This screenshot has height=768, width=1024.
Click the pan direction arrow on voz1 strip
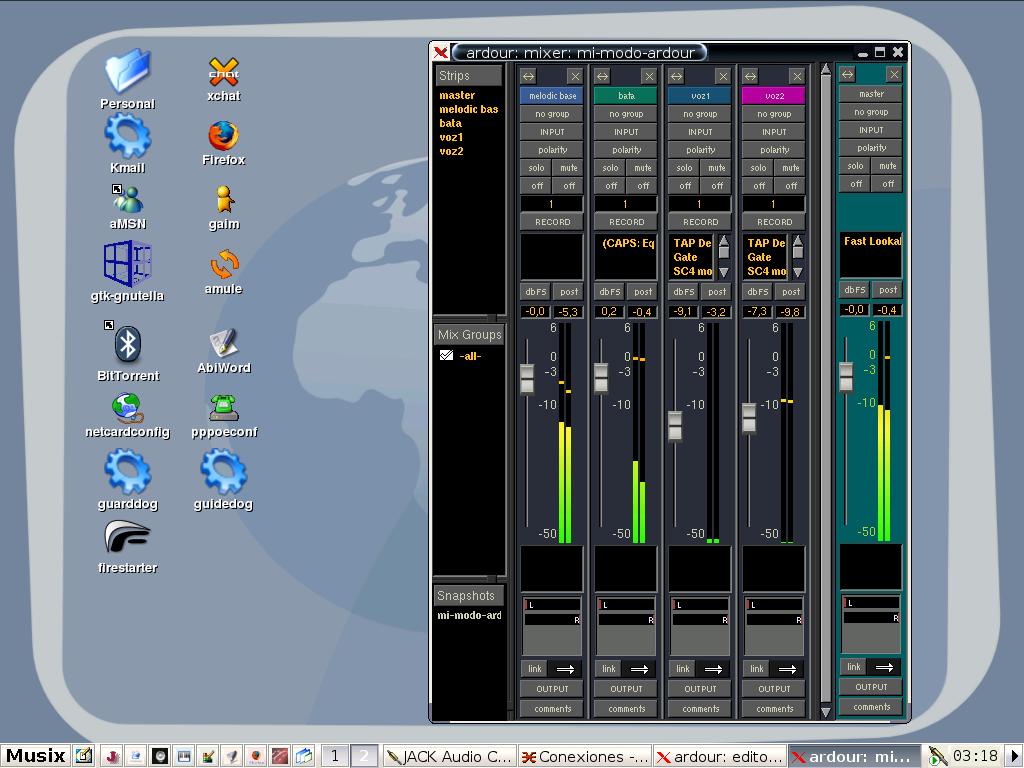pyautogui.click(x=714, y=669)
